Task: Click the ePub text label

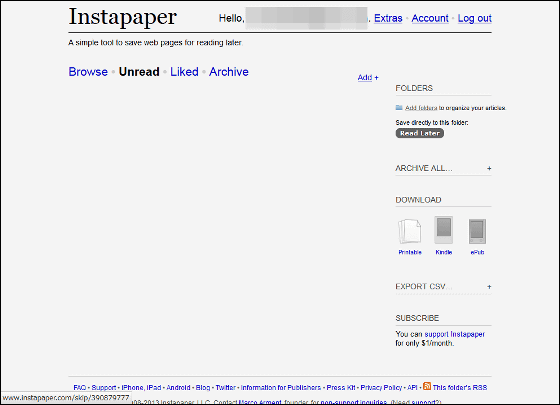Action: 477,252
